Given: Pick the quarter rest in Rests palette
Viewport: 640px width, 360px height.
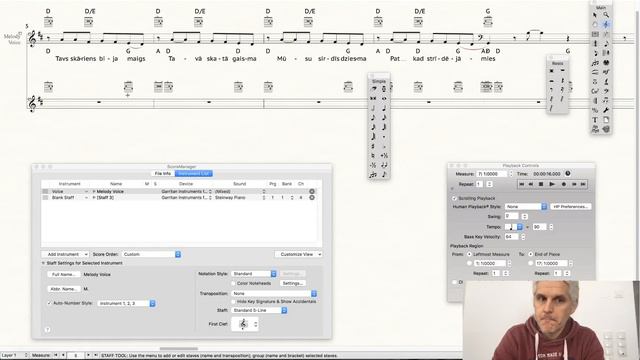Looking at the screenshot, I should pyautogui.click(x=562, y=80).
